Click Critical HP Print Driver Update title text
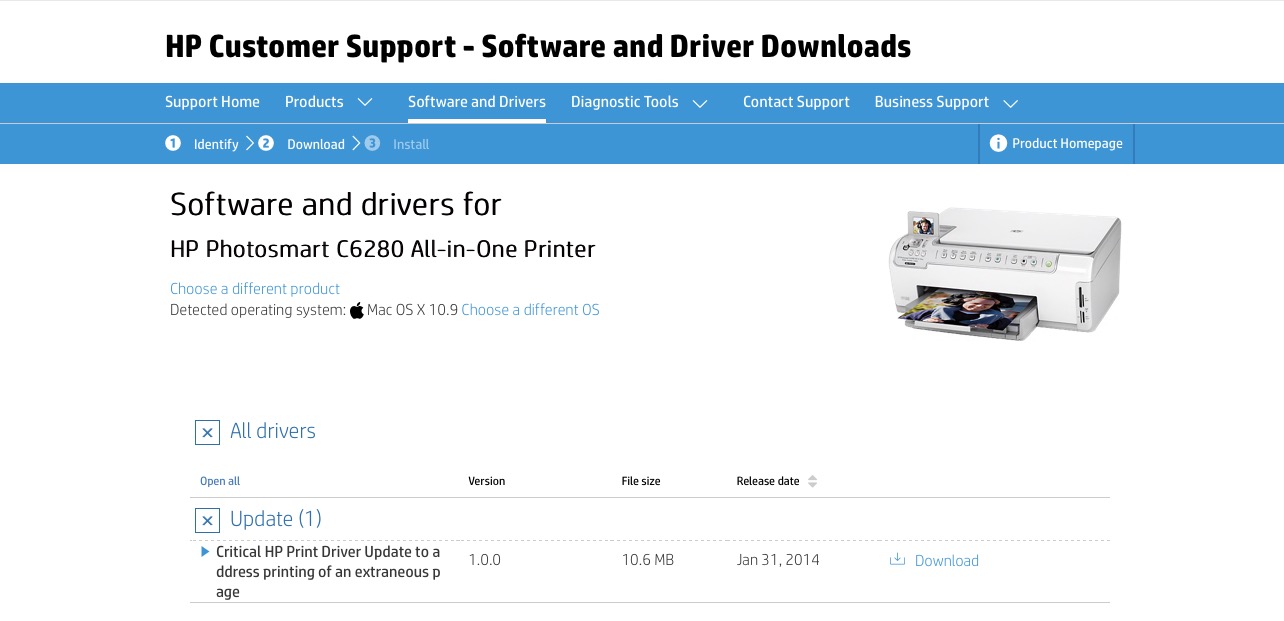 tap(328, 572)
